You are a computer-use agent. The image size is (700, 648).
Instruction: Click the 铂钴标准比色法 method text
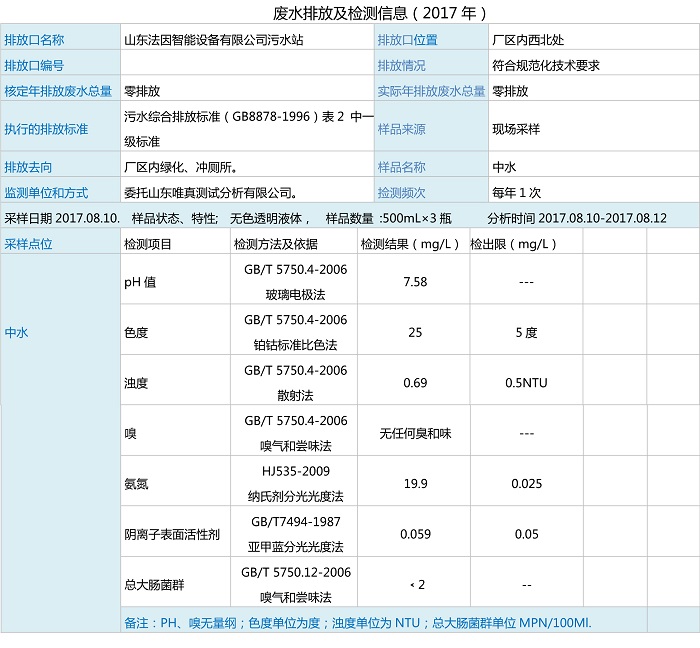295,345
